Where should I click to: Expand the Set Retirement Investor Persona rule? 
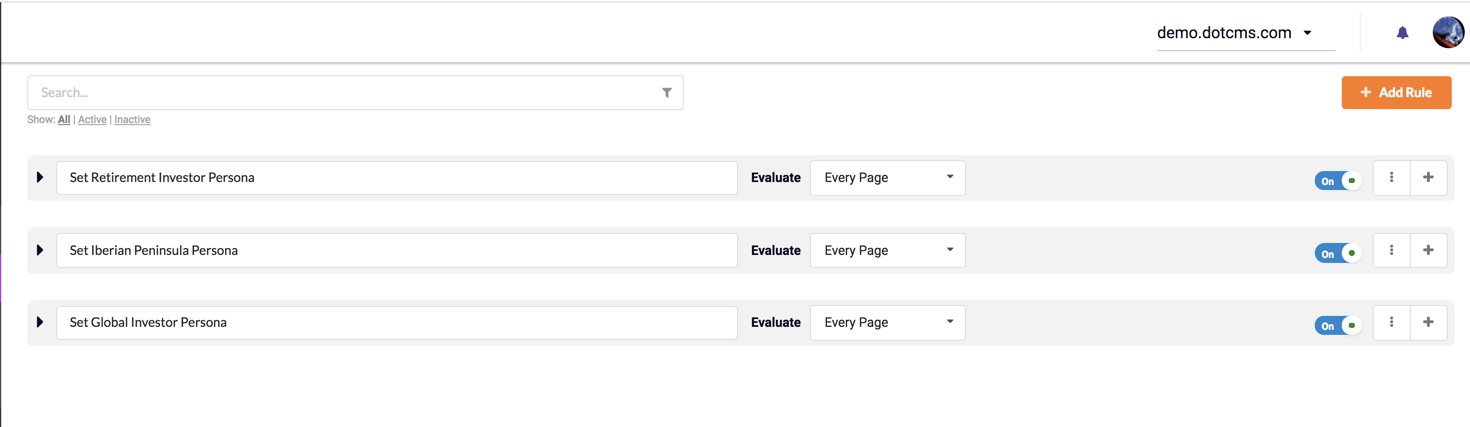(40, 178)
